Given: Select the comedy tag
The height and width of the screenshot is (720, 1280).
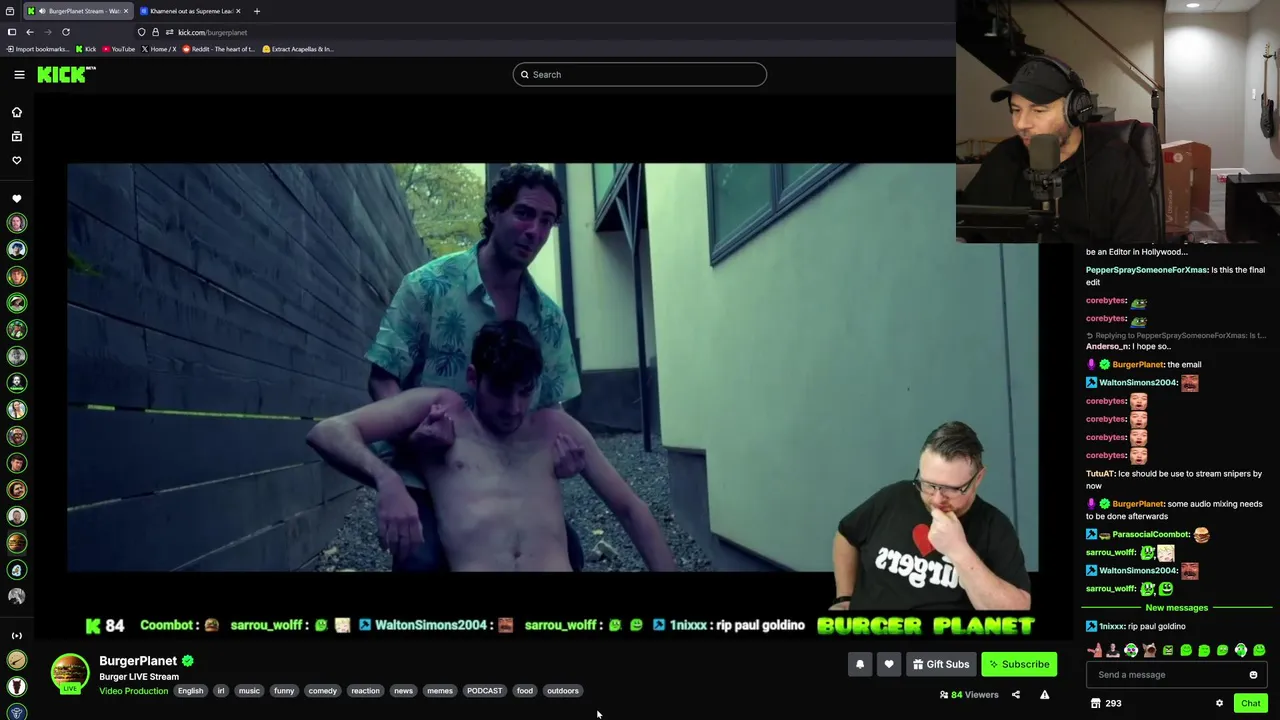Looking at the screenshot, I should click(x=323, y=691).
